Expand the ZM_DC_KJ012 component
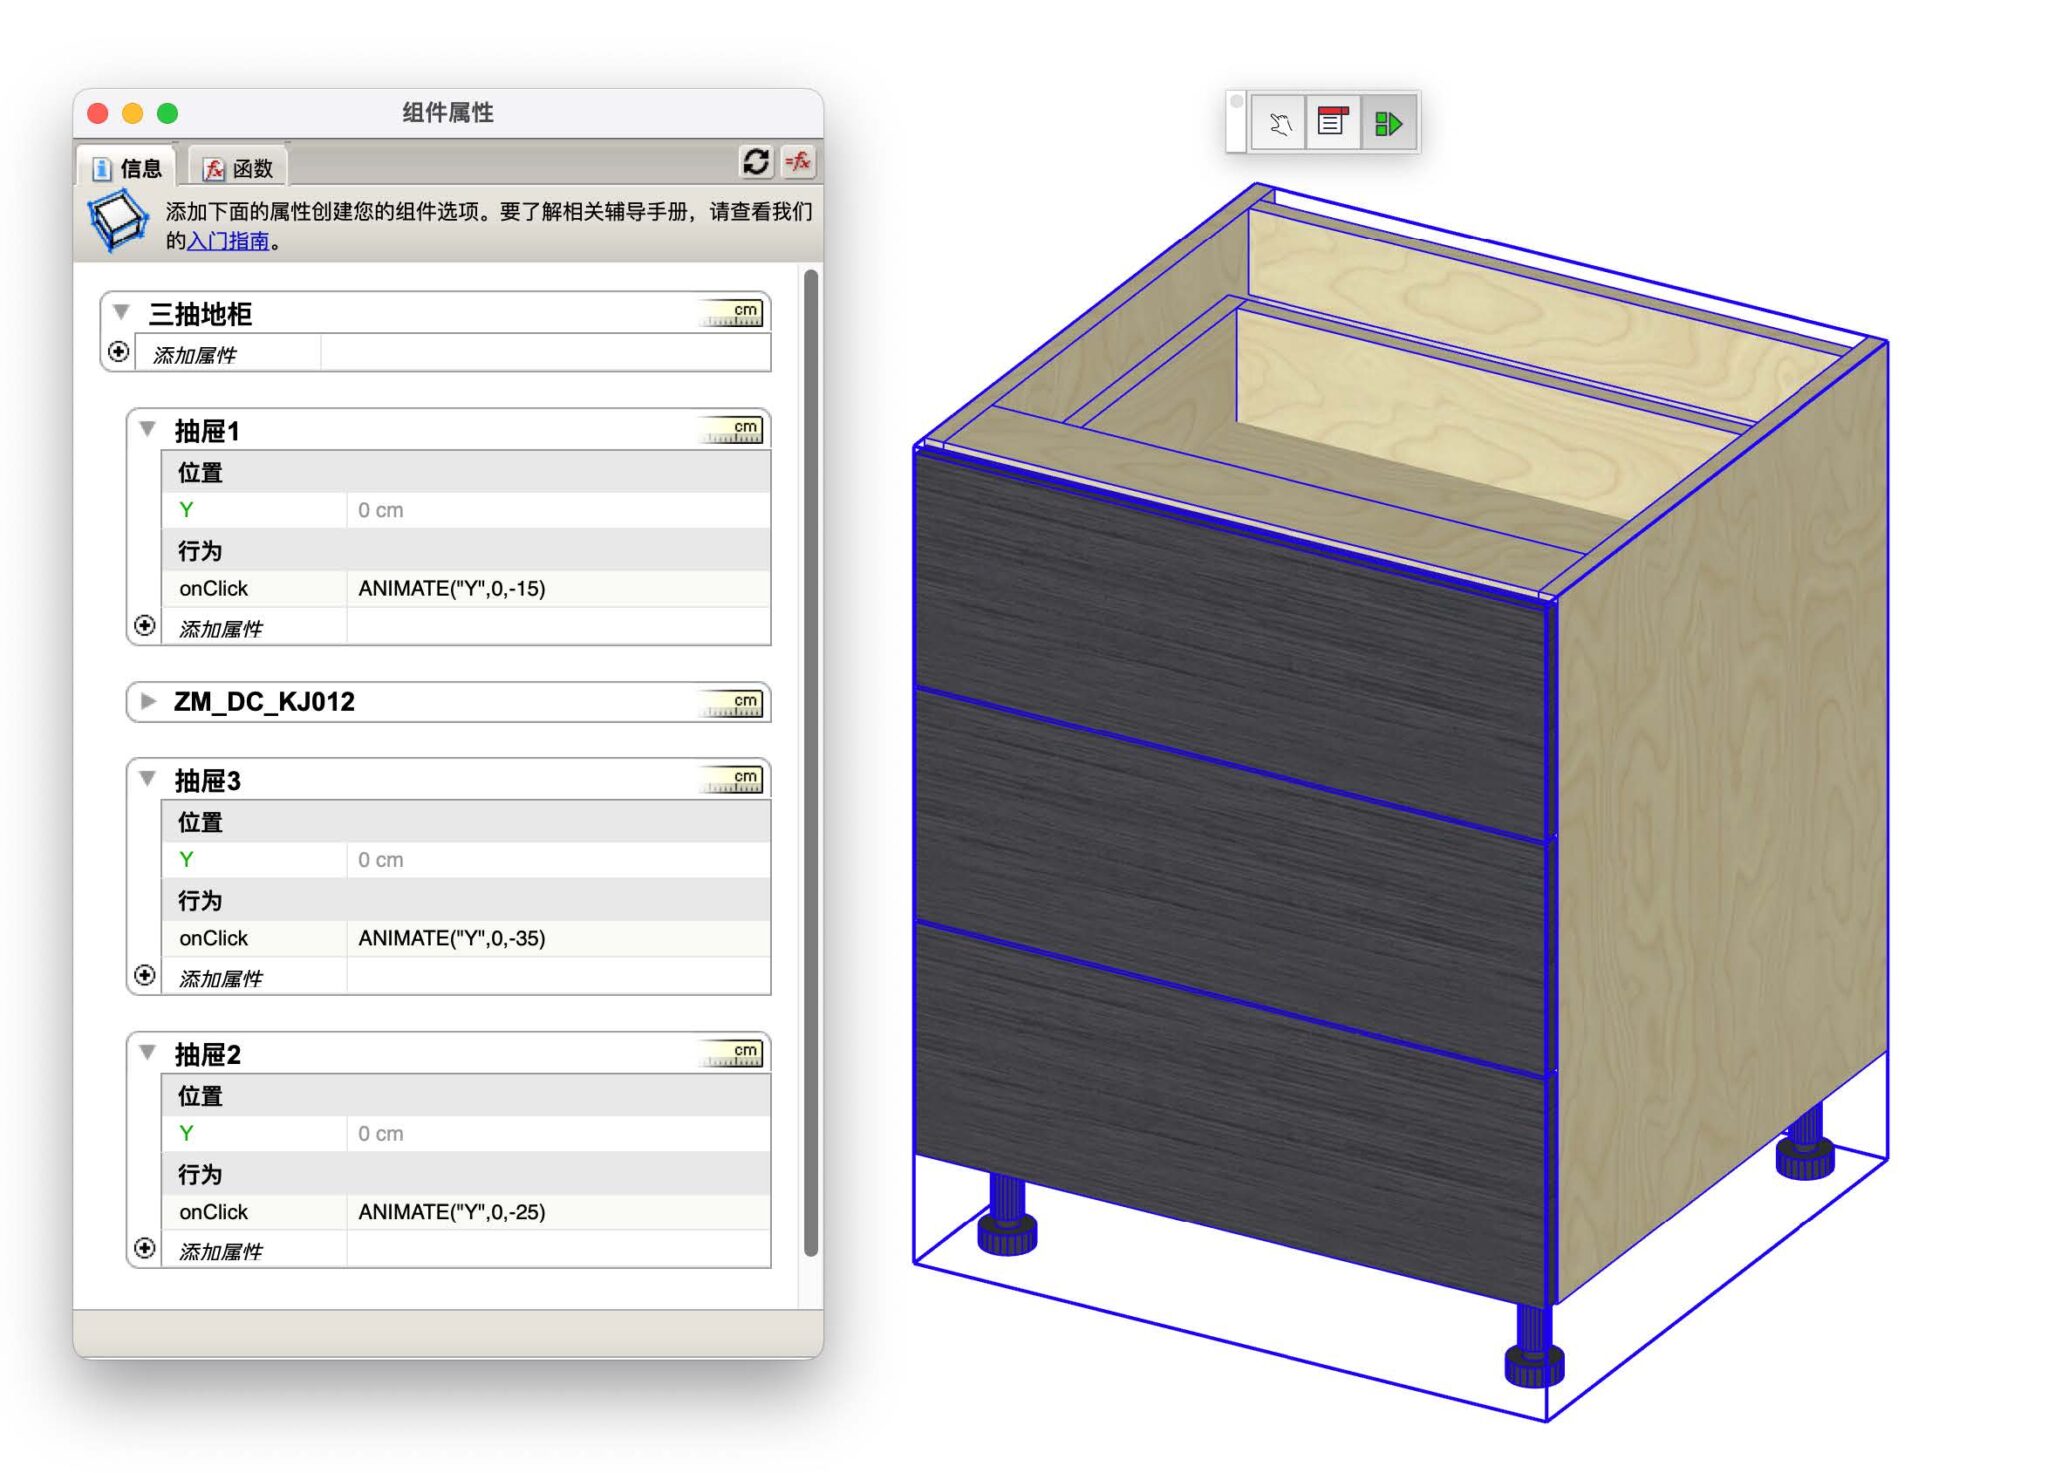 pos(148,701)
